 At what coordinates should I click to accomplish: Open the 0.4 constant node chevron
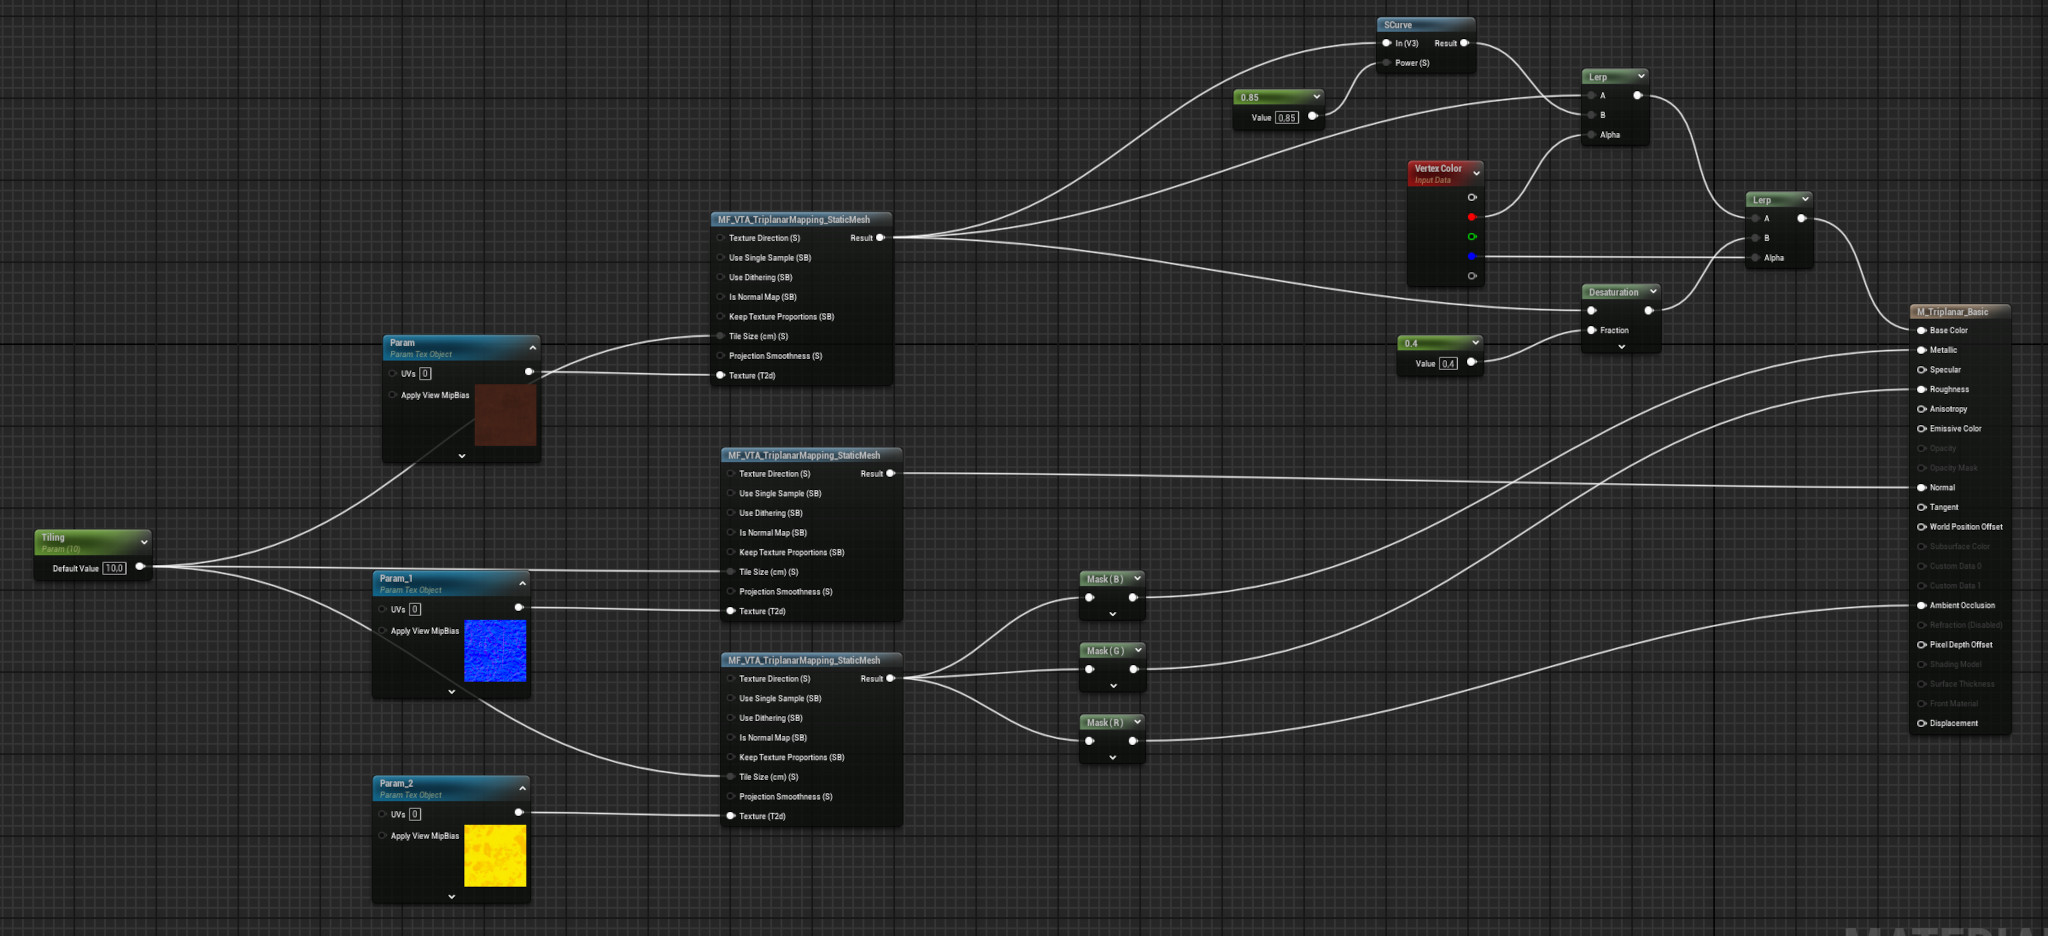pos(1475,342)
